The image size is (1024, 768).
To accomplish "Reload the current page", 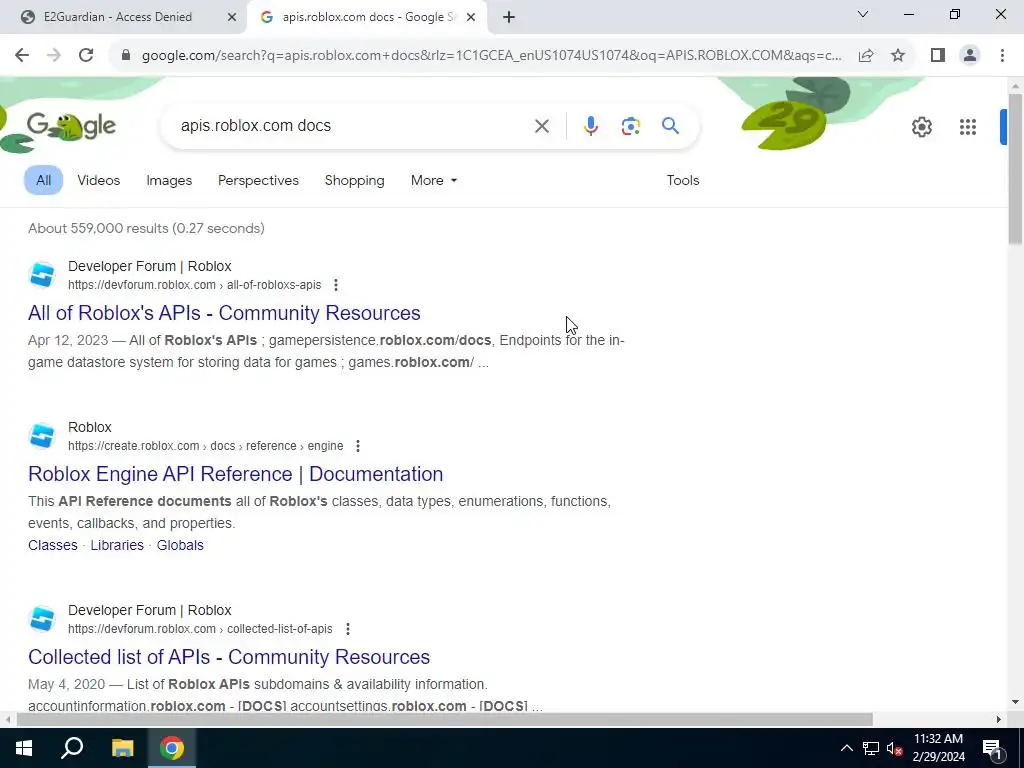I will pos(86,56).
